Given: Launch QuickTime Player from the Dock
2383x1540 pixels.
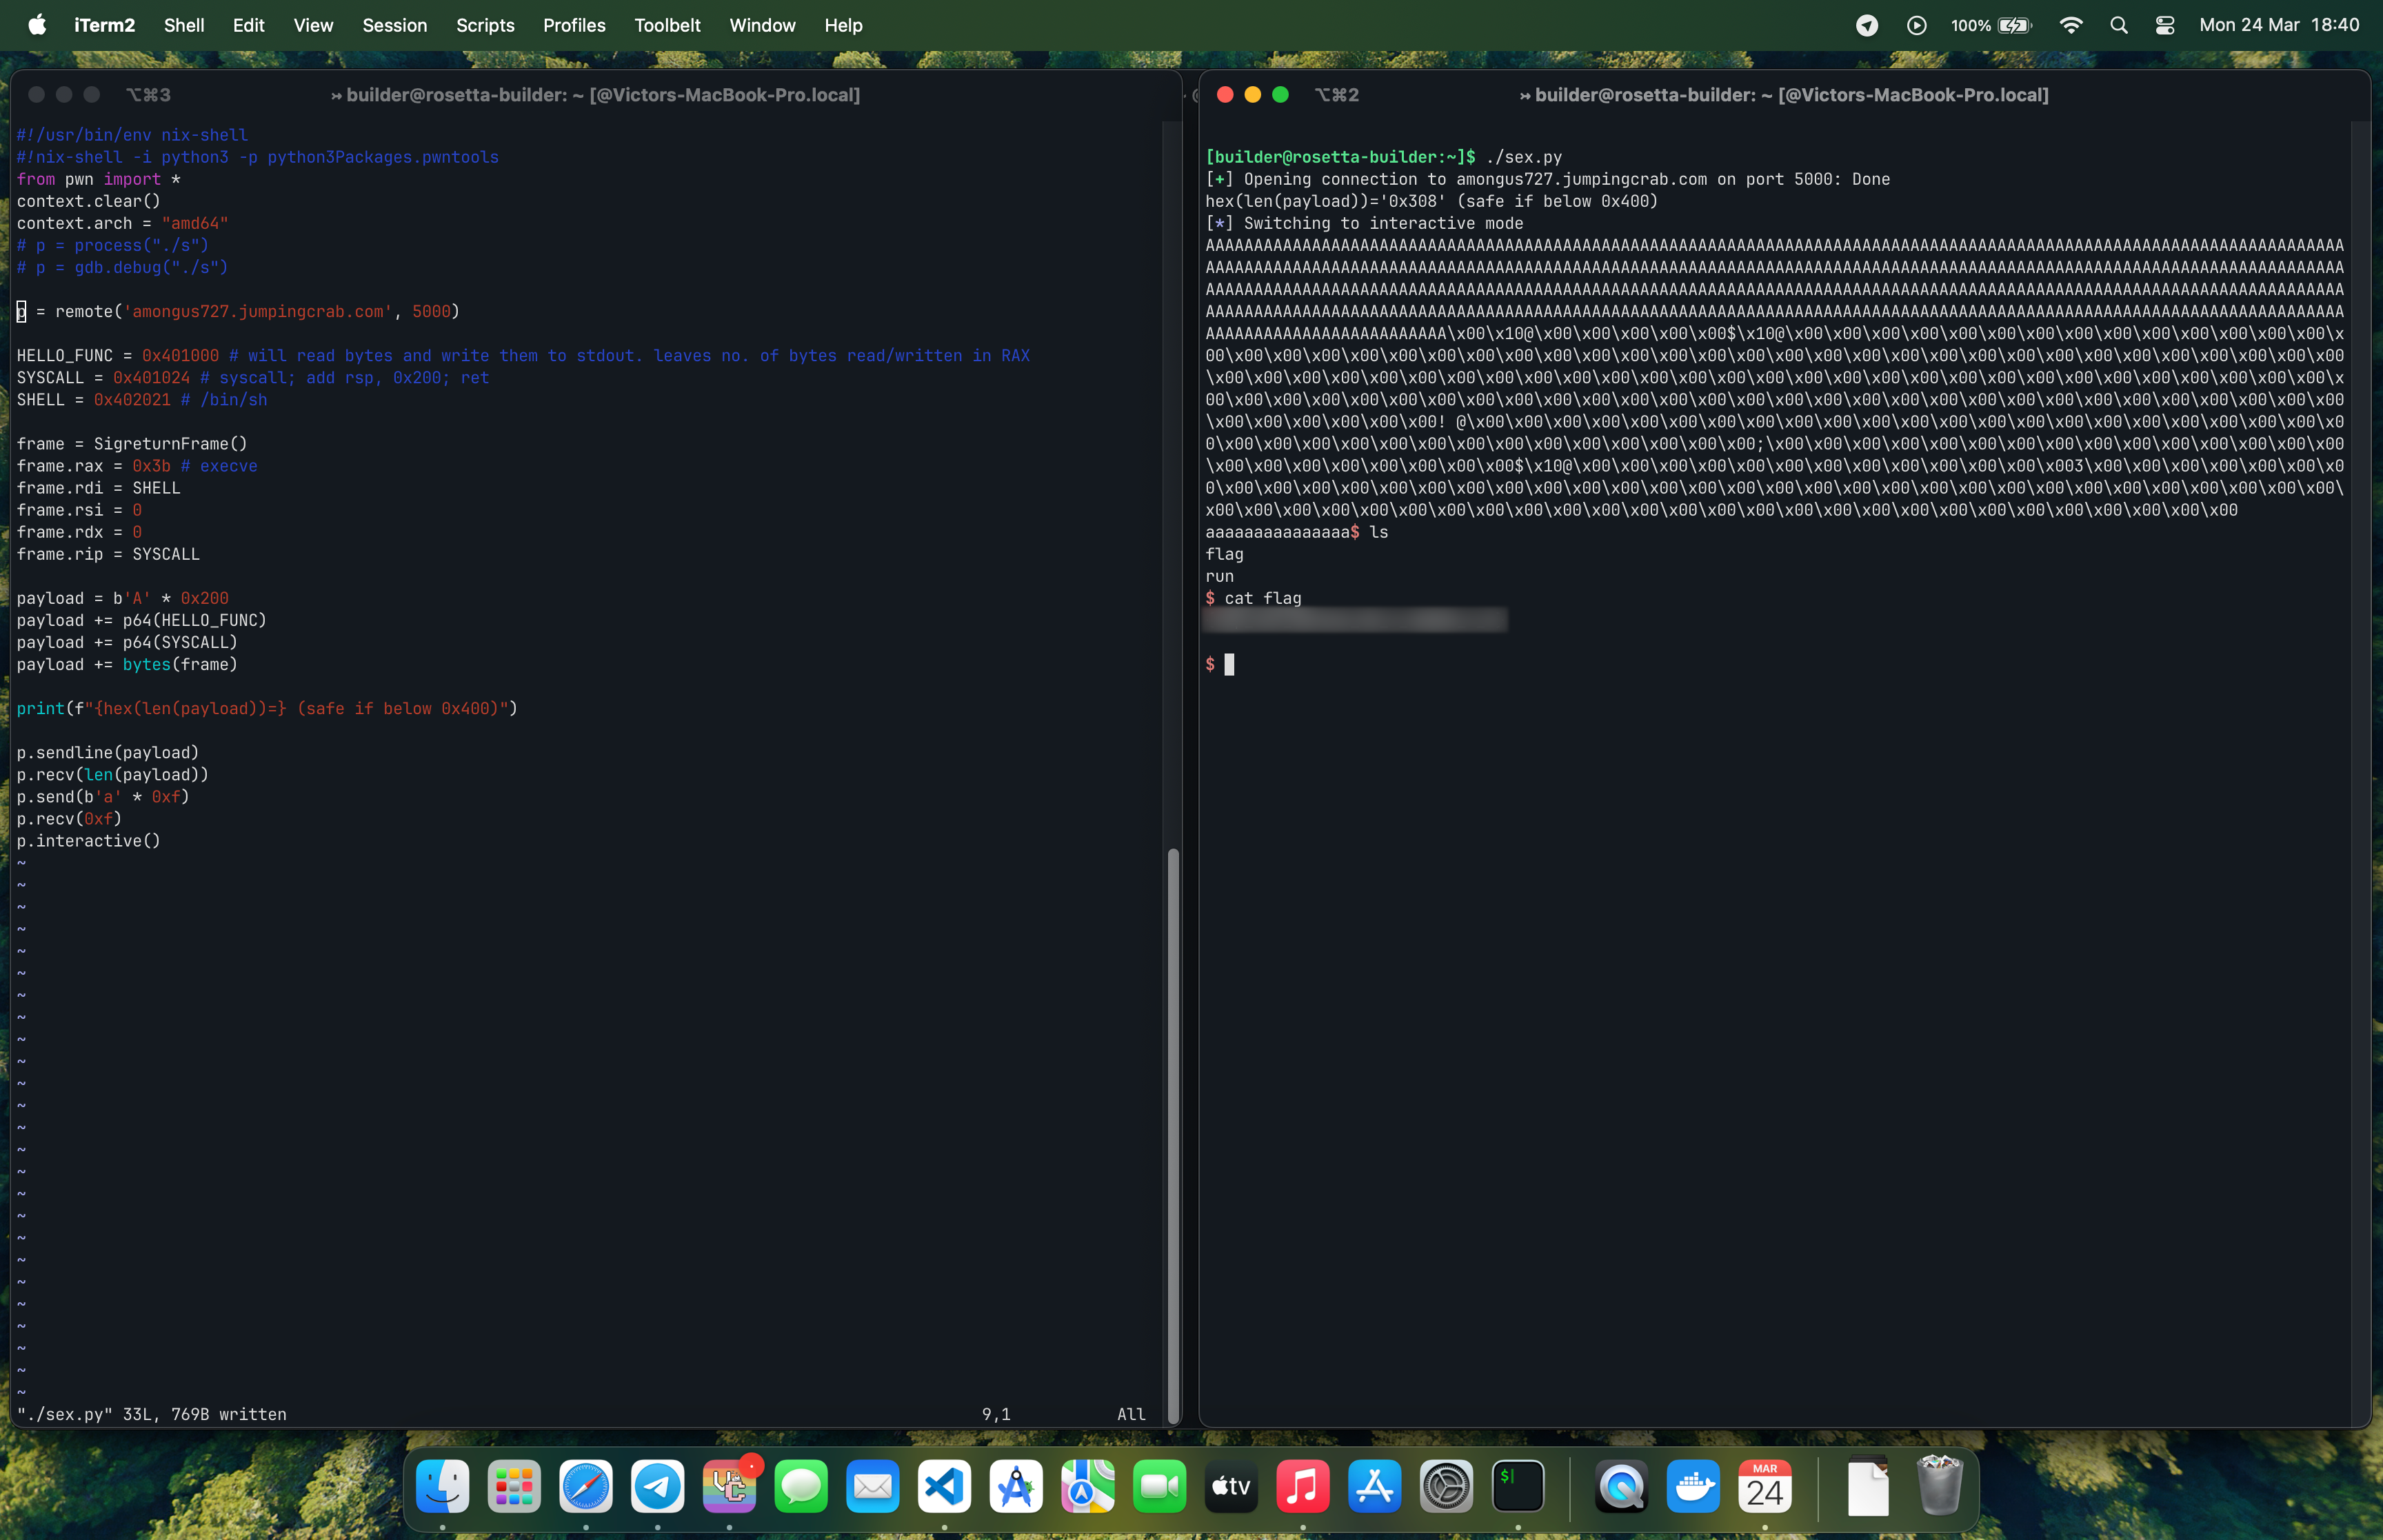Looking at the screenshot, I should (1621, 1486).
